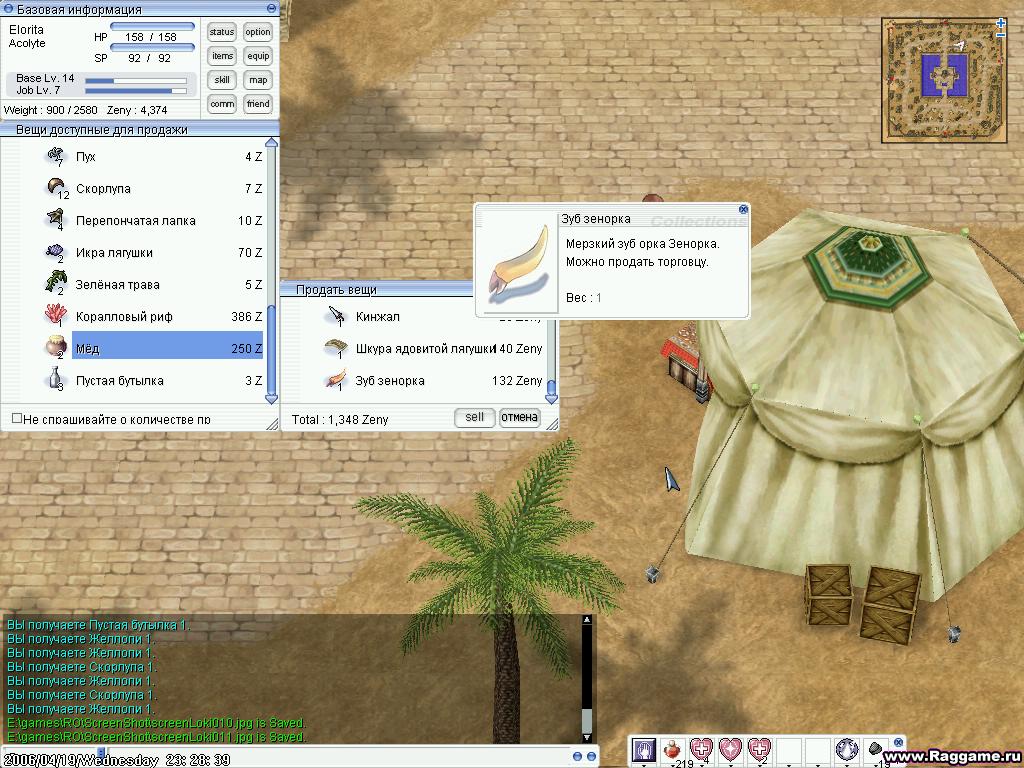The image size is (1024, 768).
Task: Click the HP bar 158 / 158
Action: [152, 27]
